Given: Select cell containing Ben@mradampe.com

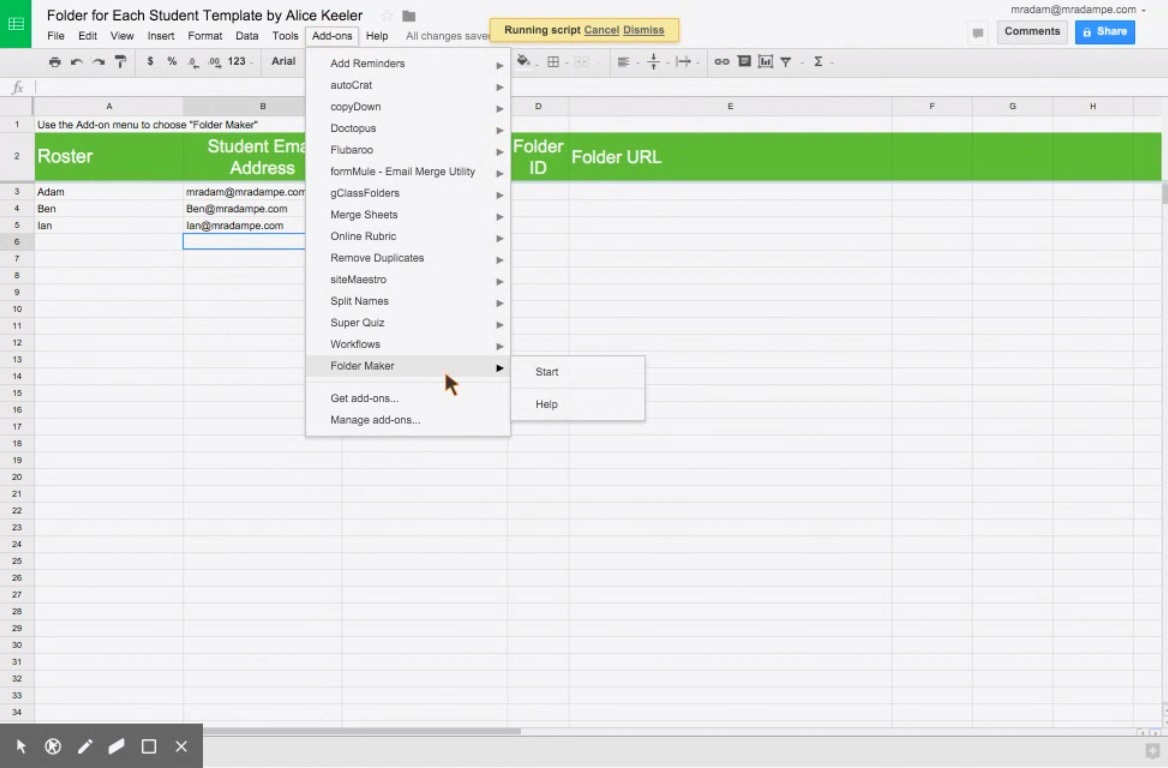Looking at the screenshot, I should click(x=244, y=209).
